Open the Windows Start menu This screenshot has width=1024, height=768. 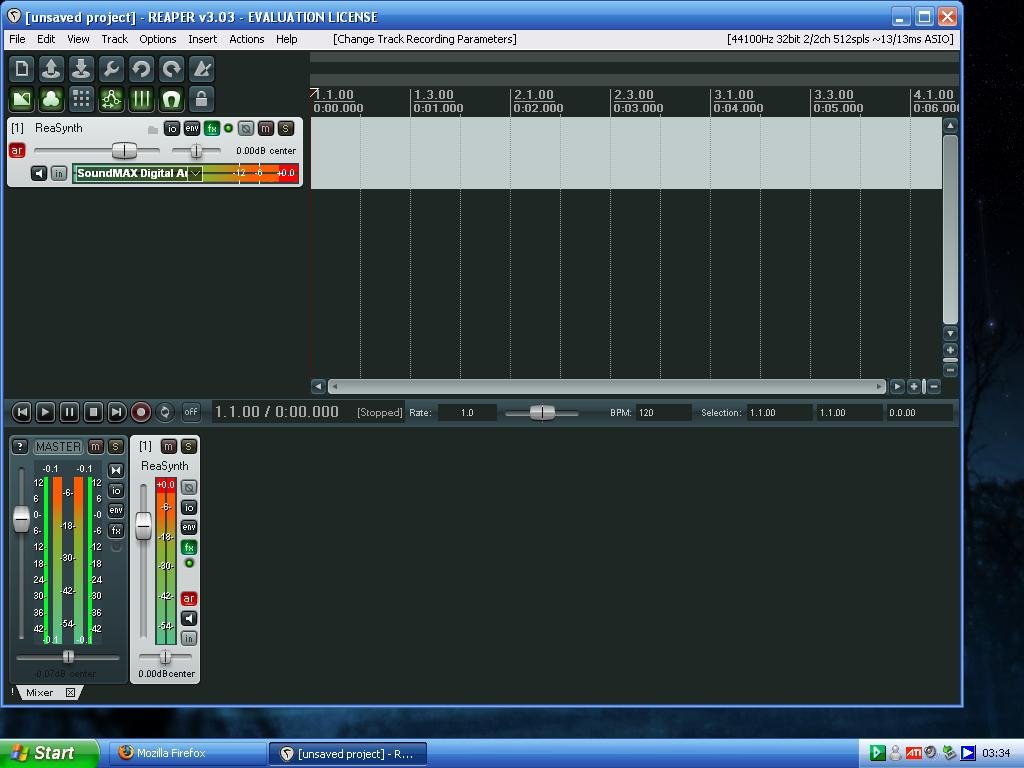click(49, 753)
